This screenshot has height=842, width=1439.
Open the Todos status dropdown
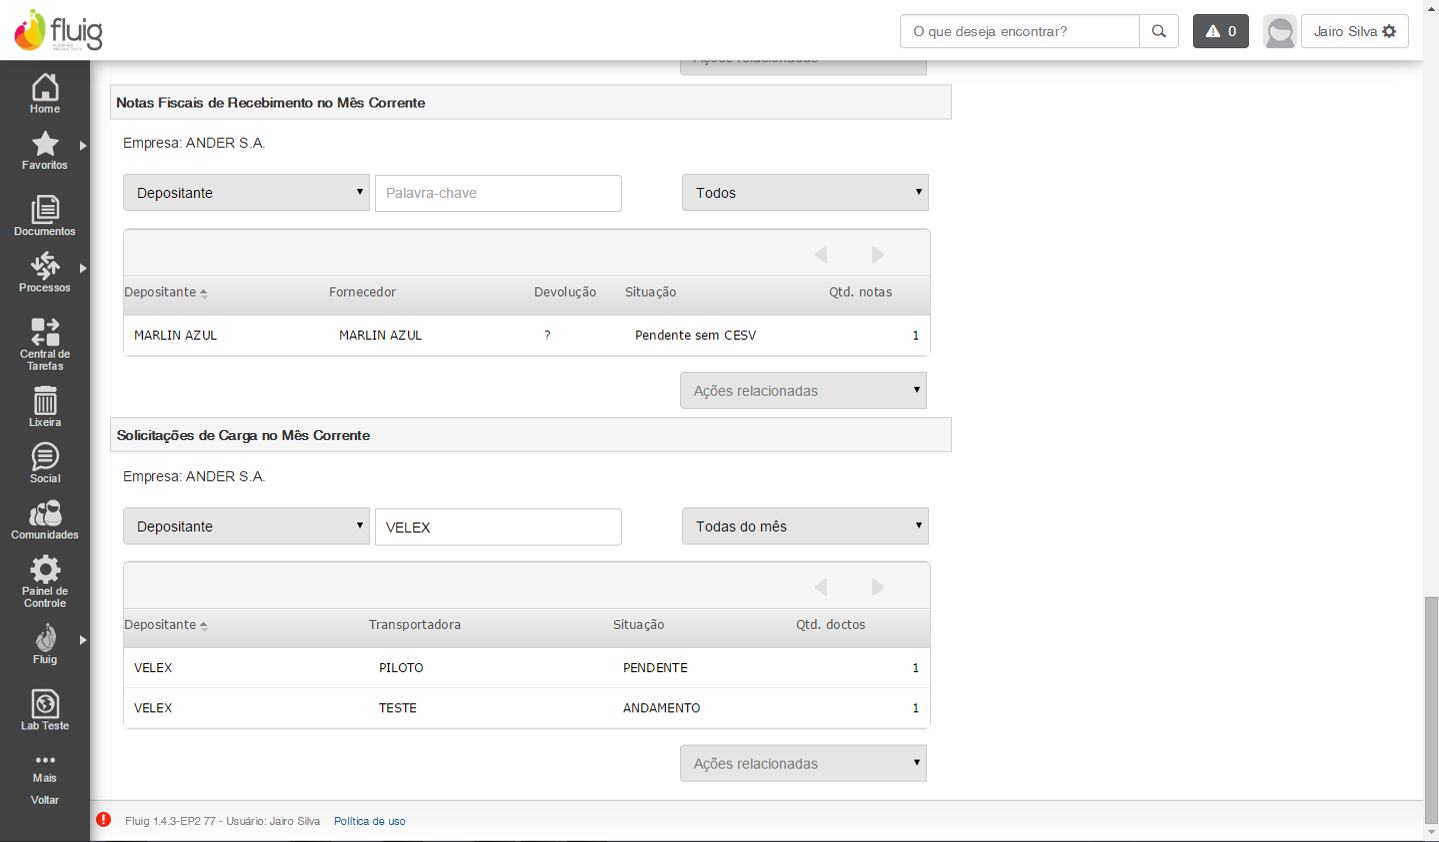pyautogui.click(x=805, y=193)
